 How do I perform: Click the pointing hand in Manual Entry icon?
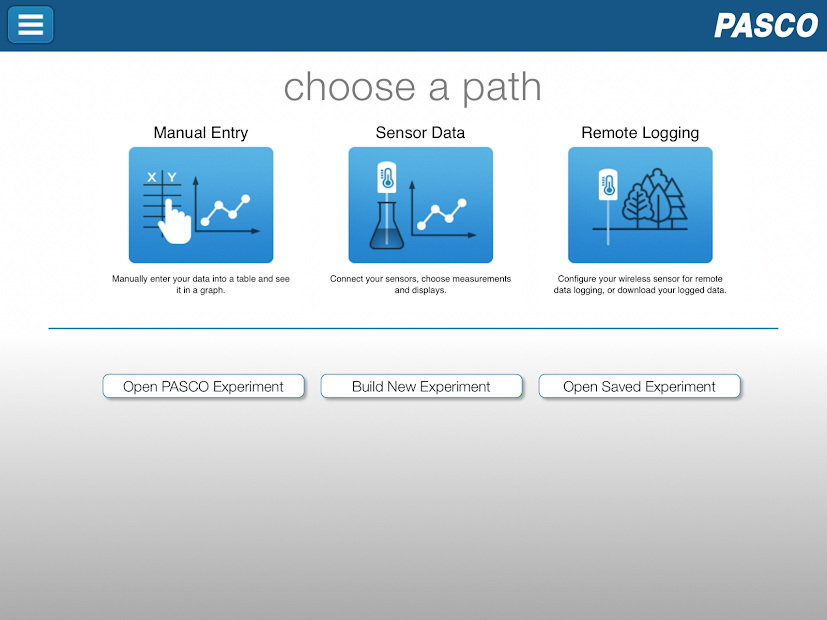point(178,222)
